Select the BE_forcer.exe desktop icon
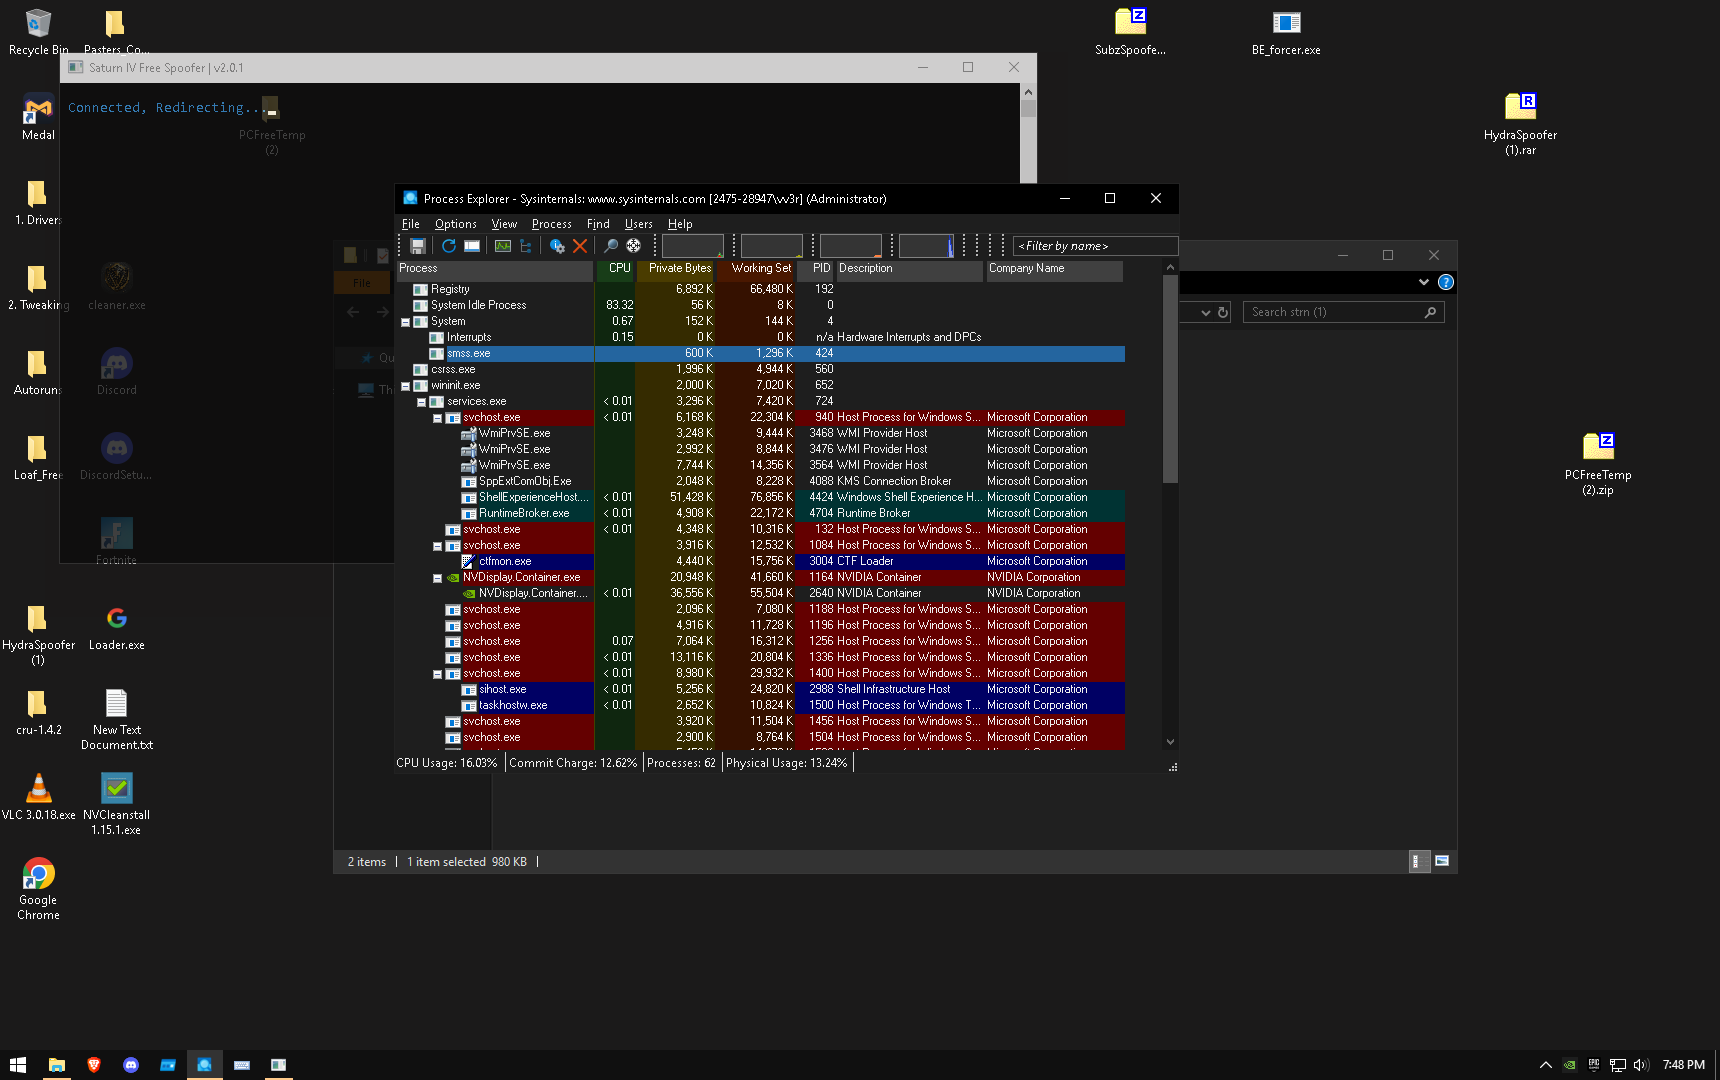The image size is (1720, 1080). tap(1286, 32)
